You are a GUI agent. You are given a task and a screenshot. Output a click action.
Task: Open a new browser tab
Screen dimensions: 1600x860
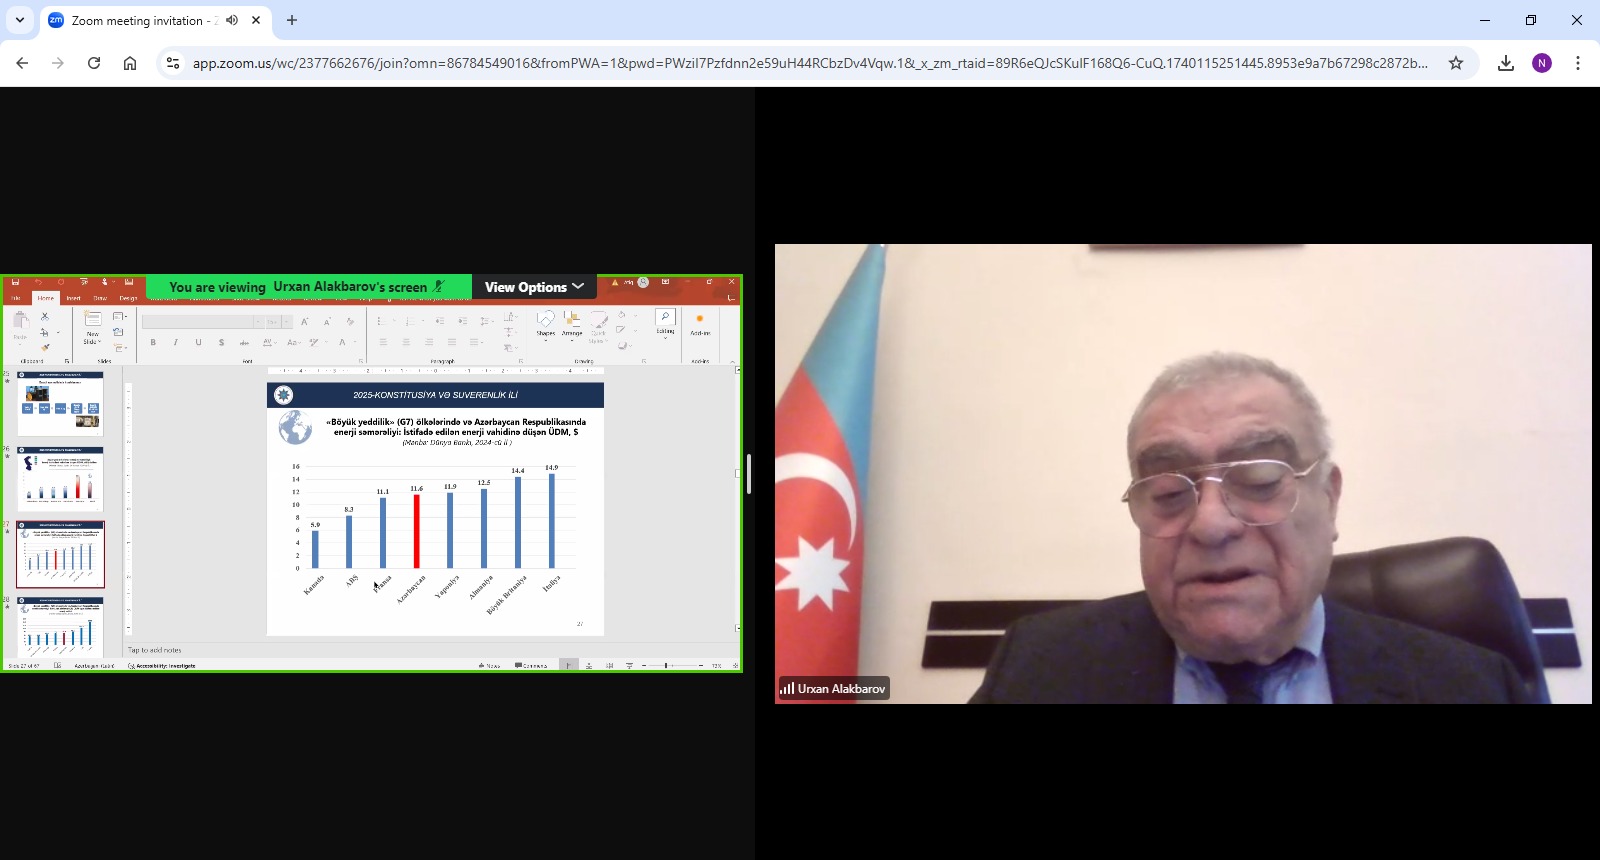(292, 20)
